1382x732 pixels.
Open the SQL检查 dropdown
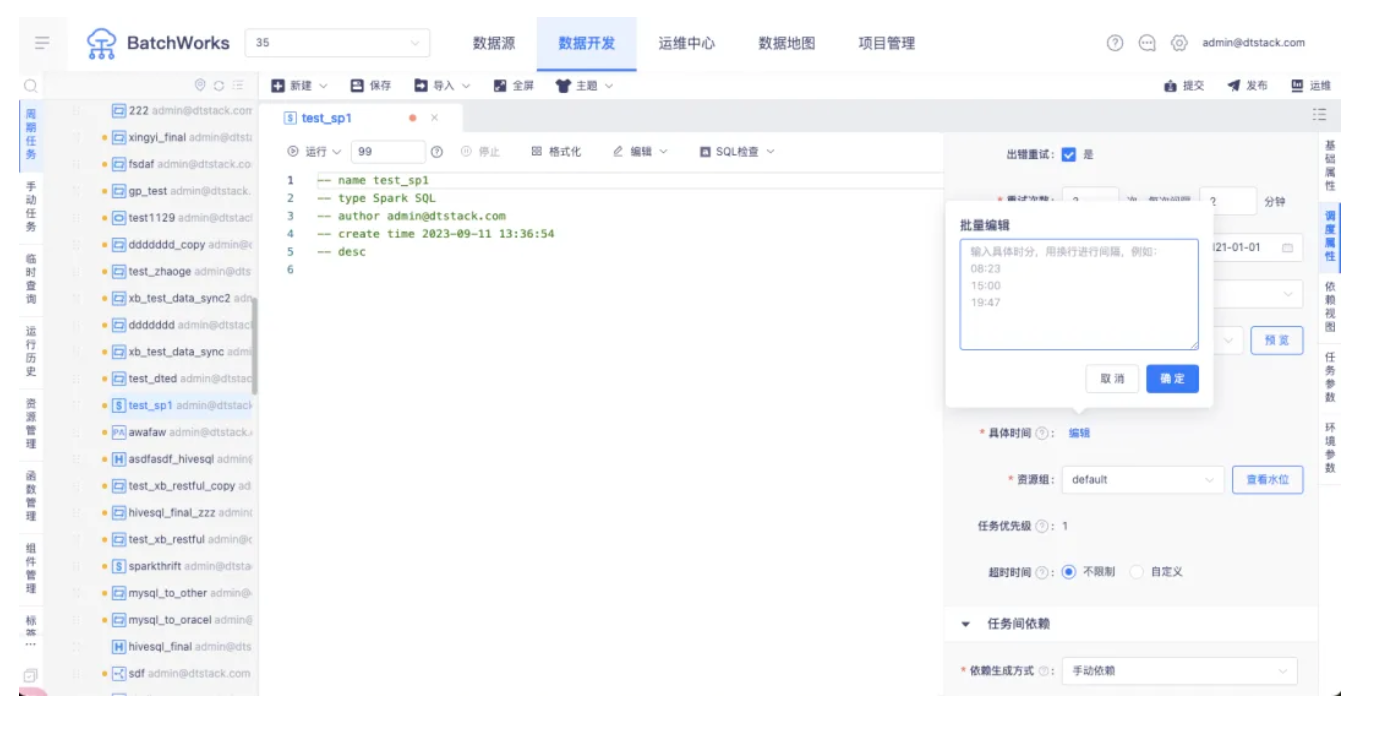[737, 152]
